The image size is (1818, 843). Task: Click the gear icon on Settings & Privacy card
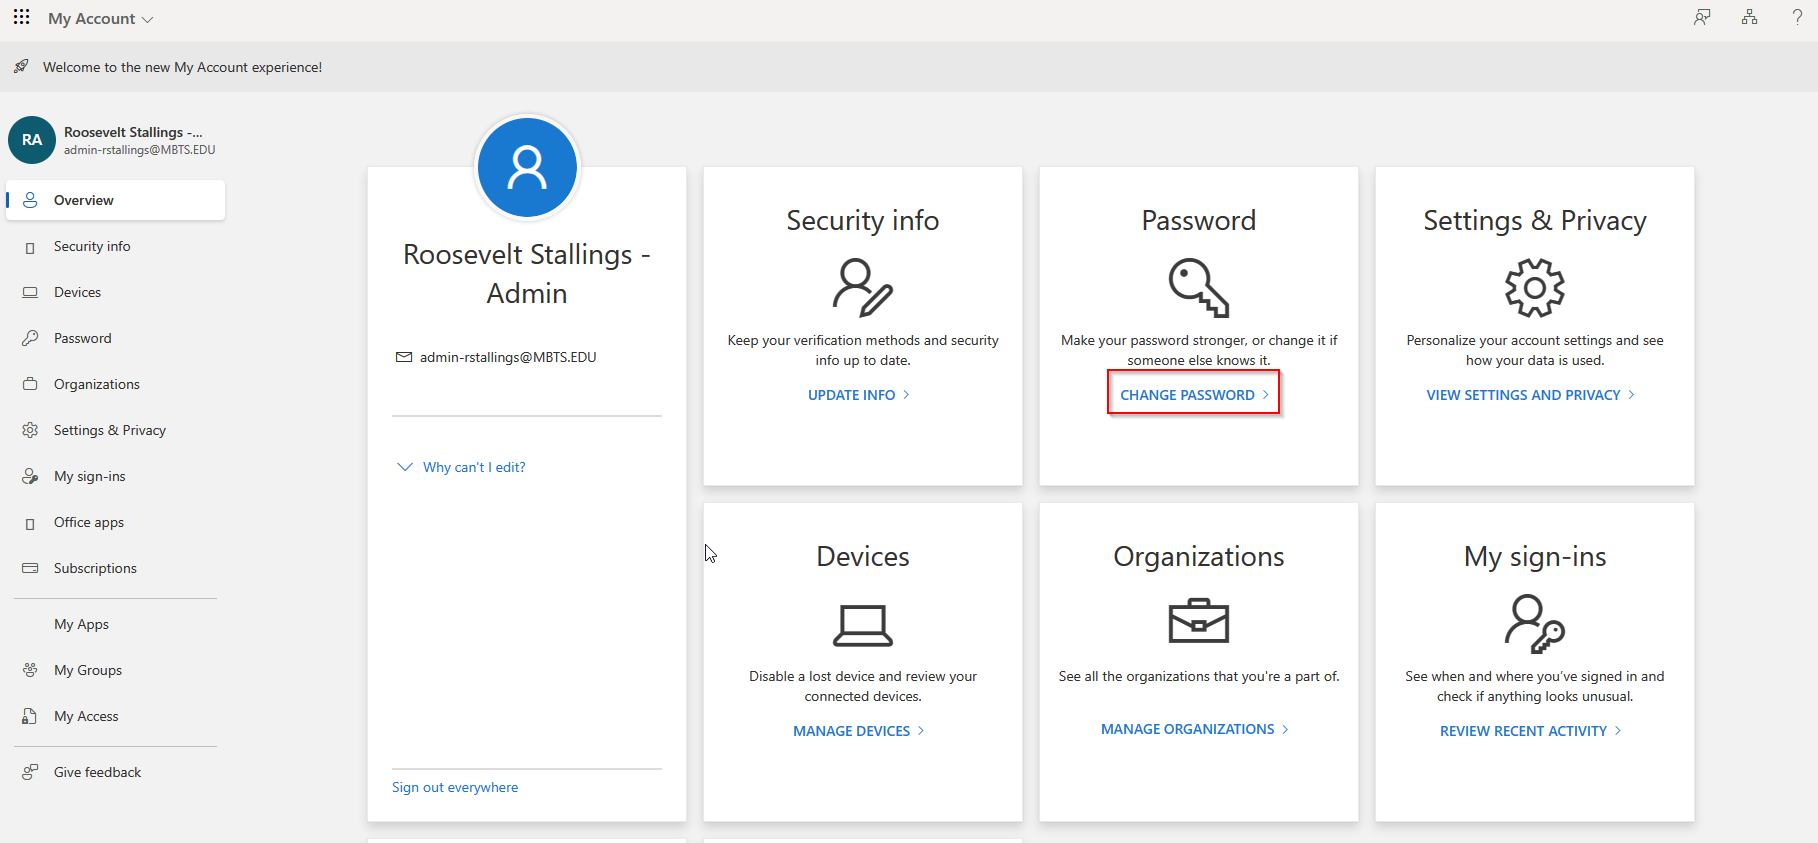click(x=1534, y=287)
